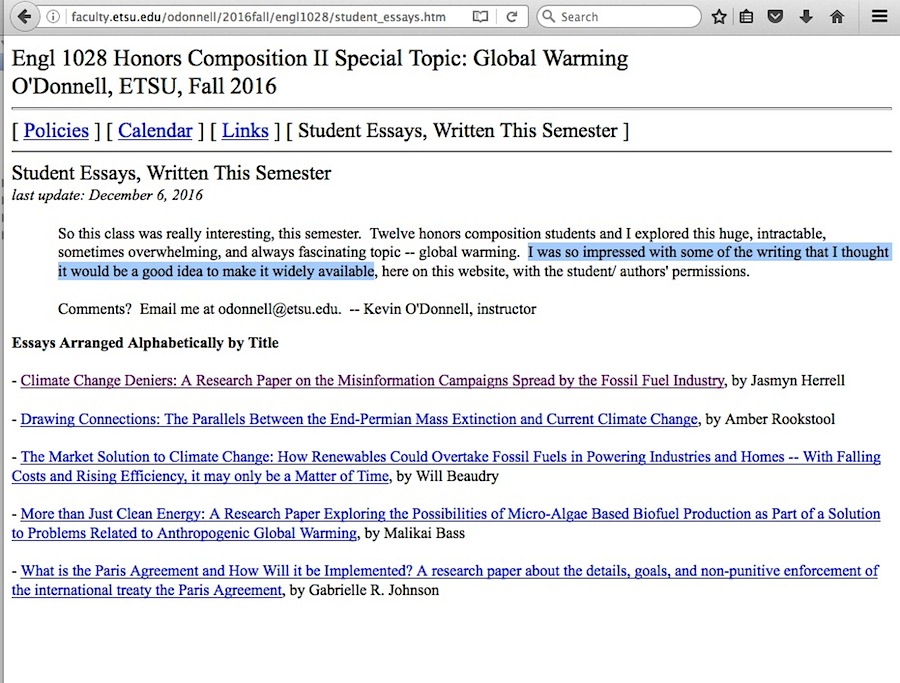This screenshot has width=900, height=683.
Task: Bookmark this page with the star icon
Action: point(719,17)
